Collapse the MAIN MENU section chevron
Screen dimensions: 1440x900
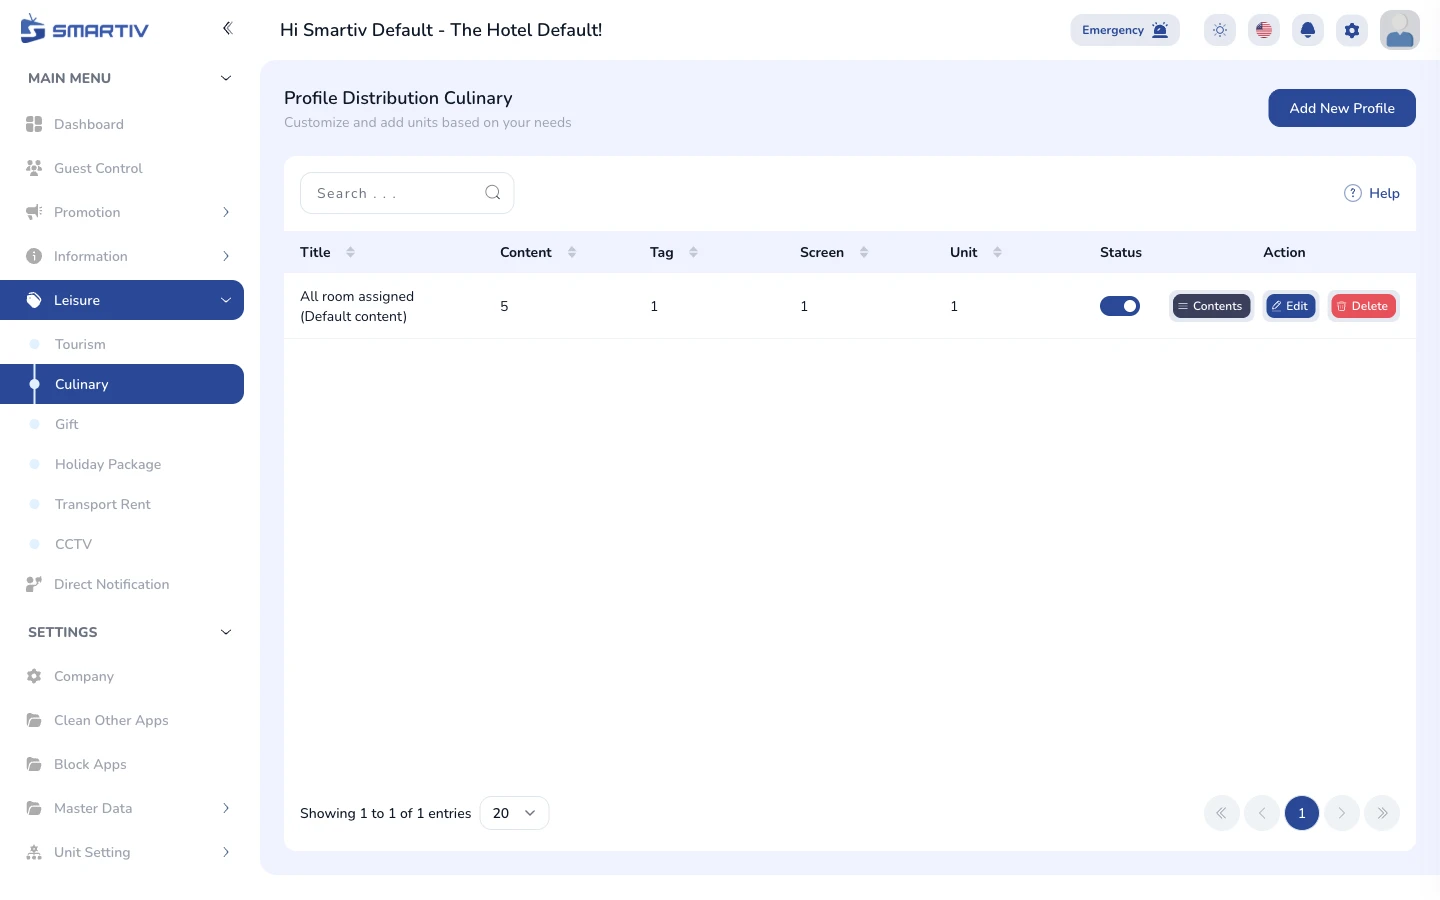coord(226,78)
